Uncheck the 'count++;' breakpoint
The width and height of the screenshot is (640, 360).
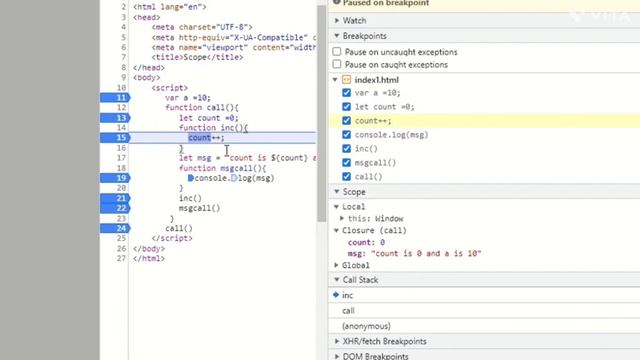(x=347, y=120)
